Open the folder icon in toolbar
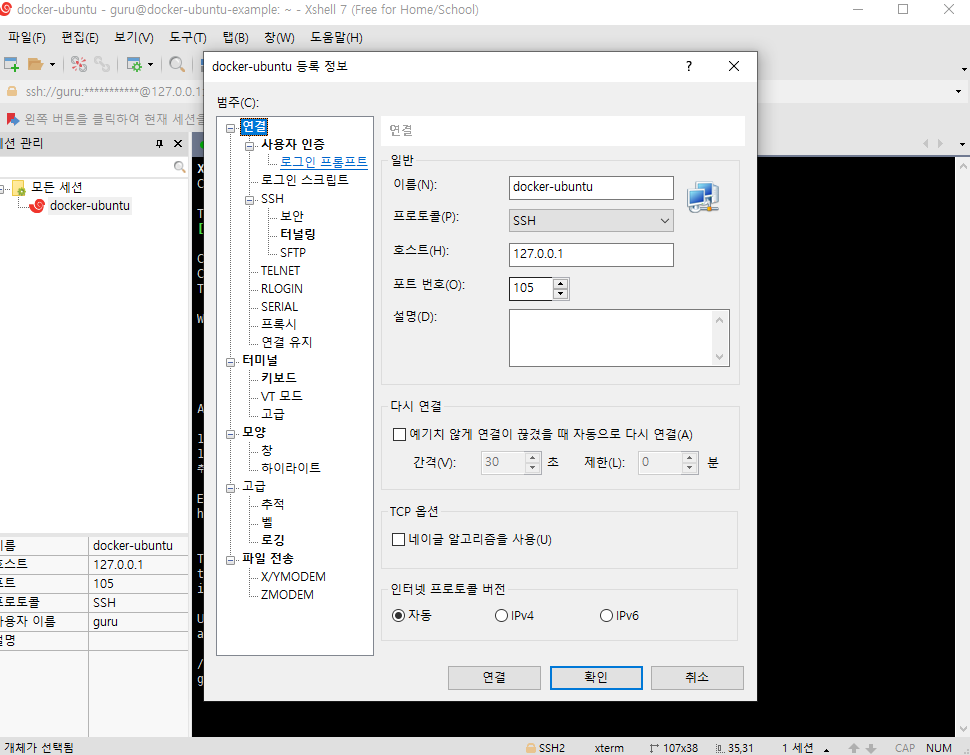The width and height of the screenshot is (970, 755). [x=35, y=64]
